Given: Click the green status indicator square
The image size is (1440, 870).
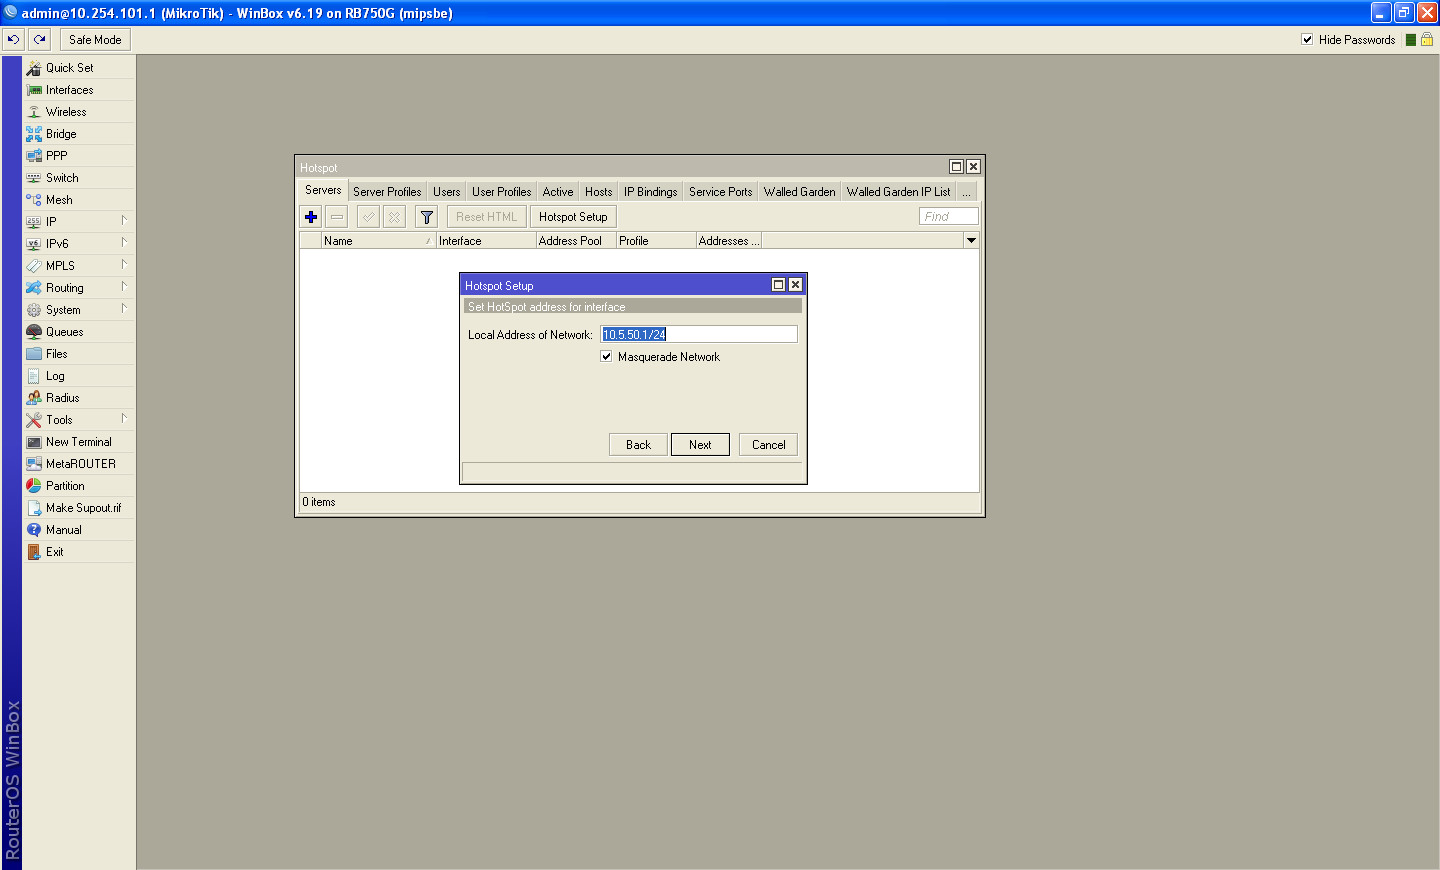Looking at the screenshot, I should pyautogui.click(x=1411, y=40).
